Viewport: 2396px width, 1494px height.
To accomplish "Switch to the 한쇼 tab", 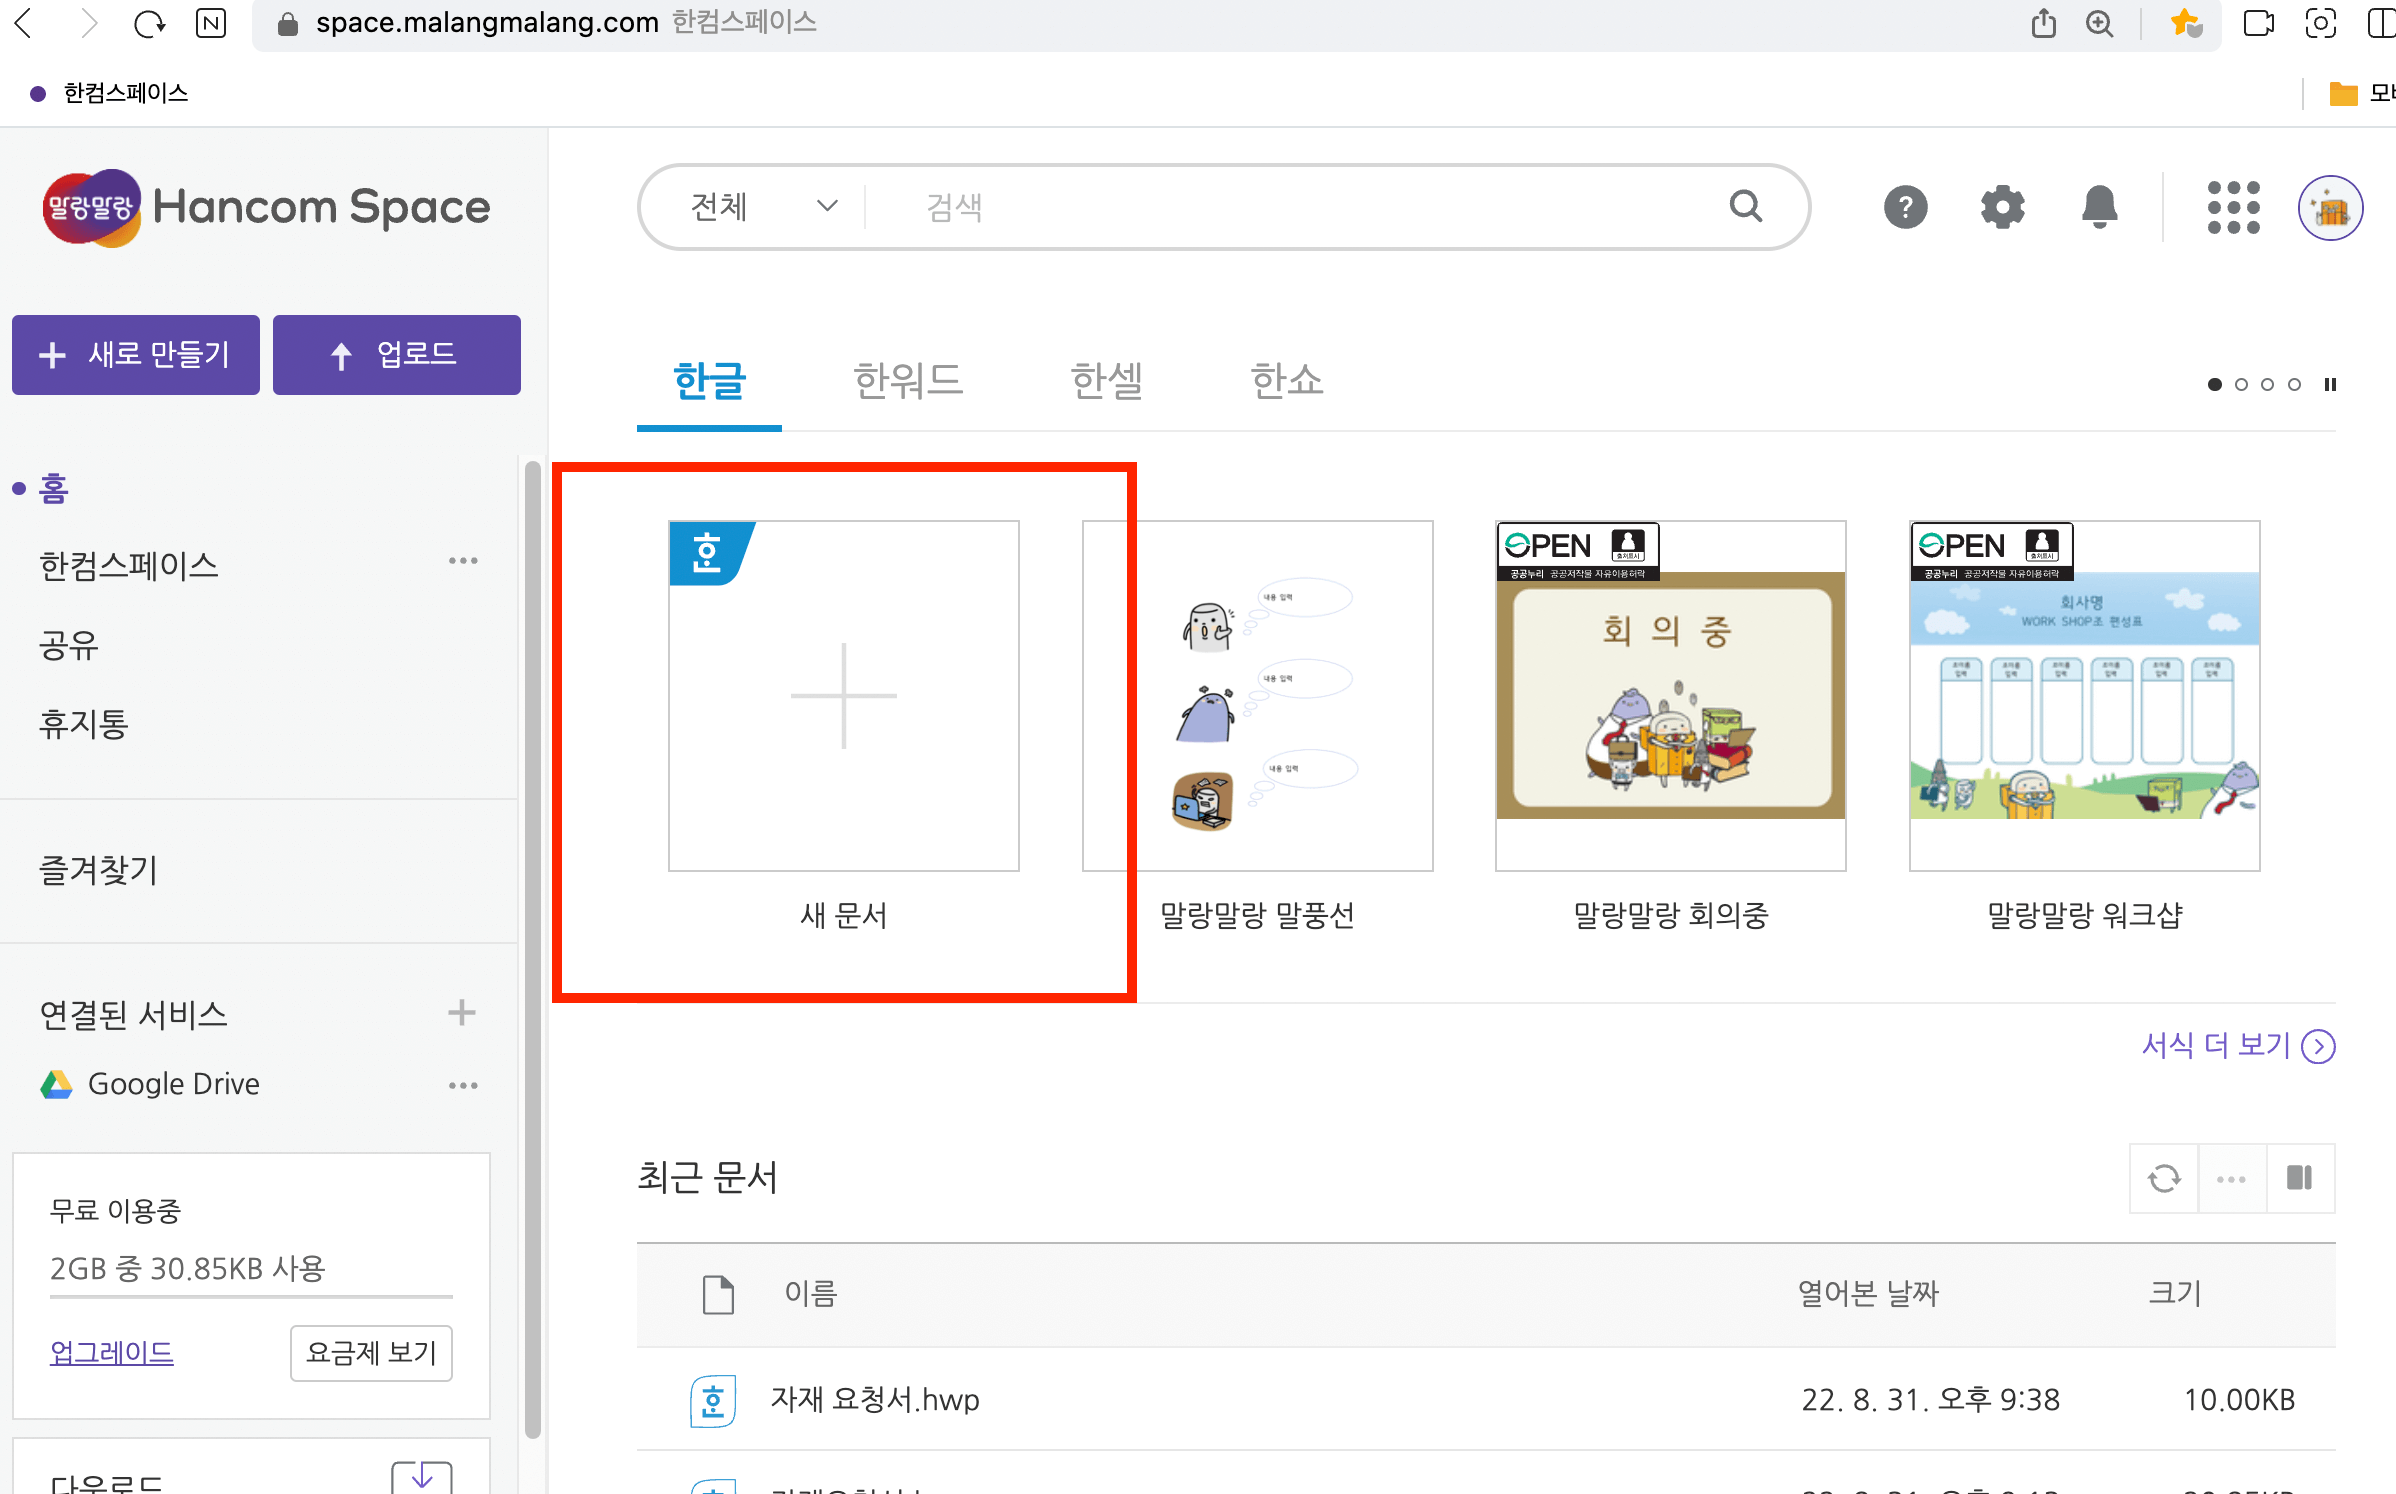I will coord(1286,381).
